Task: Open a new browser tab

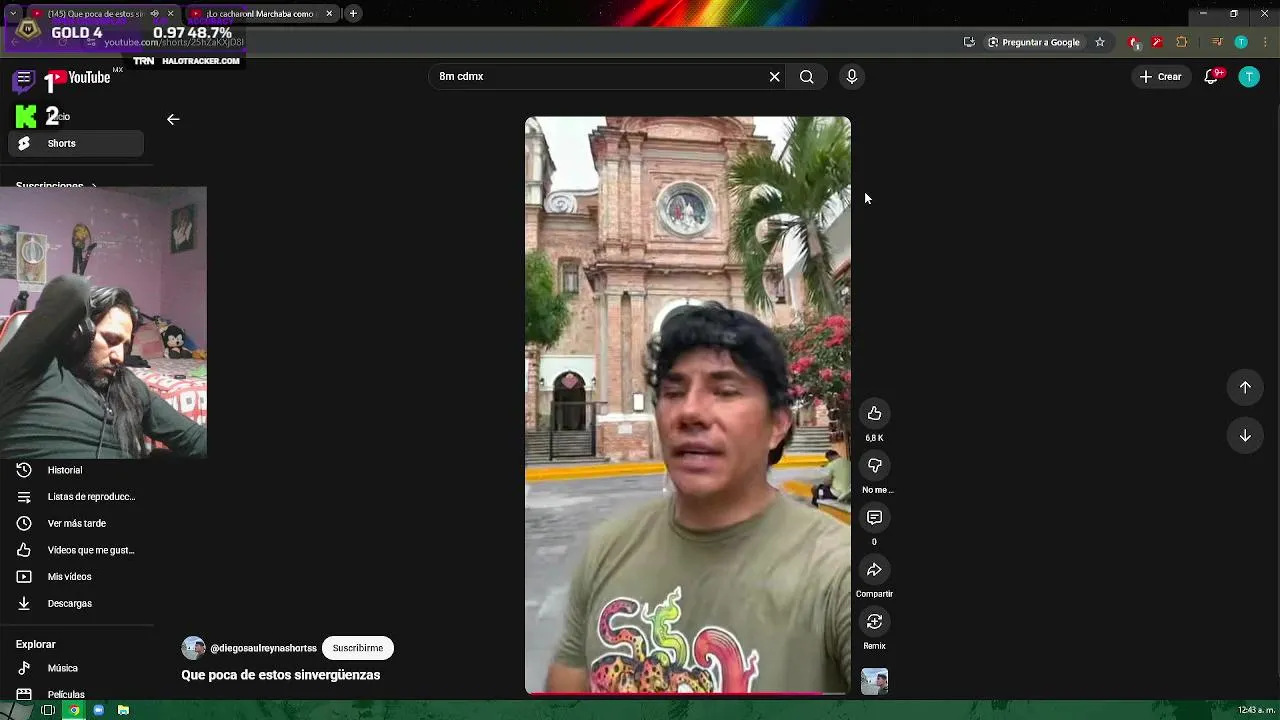Action: pyautogui.click(x=353, y=14)
